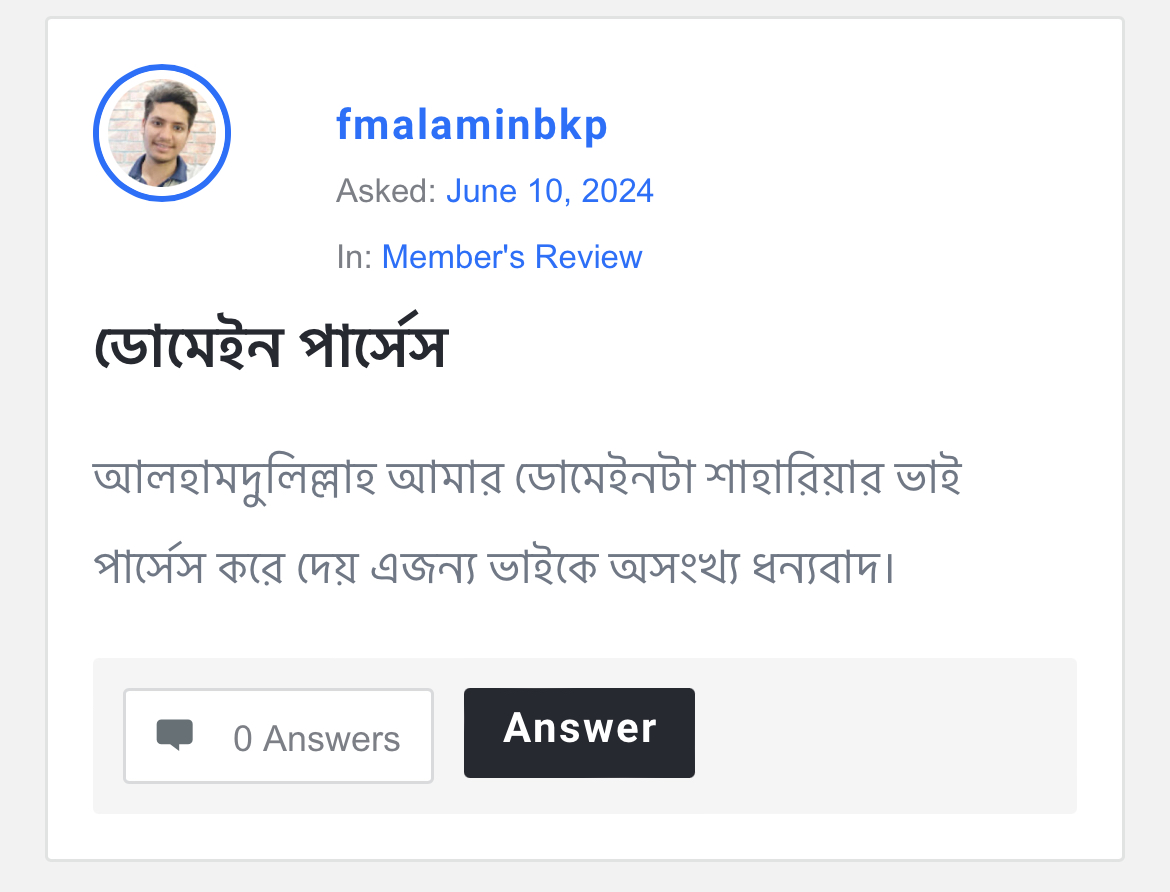Click the gray Asked: label
The image size is (1170, 892).
coord(386,190)
